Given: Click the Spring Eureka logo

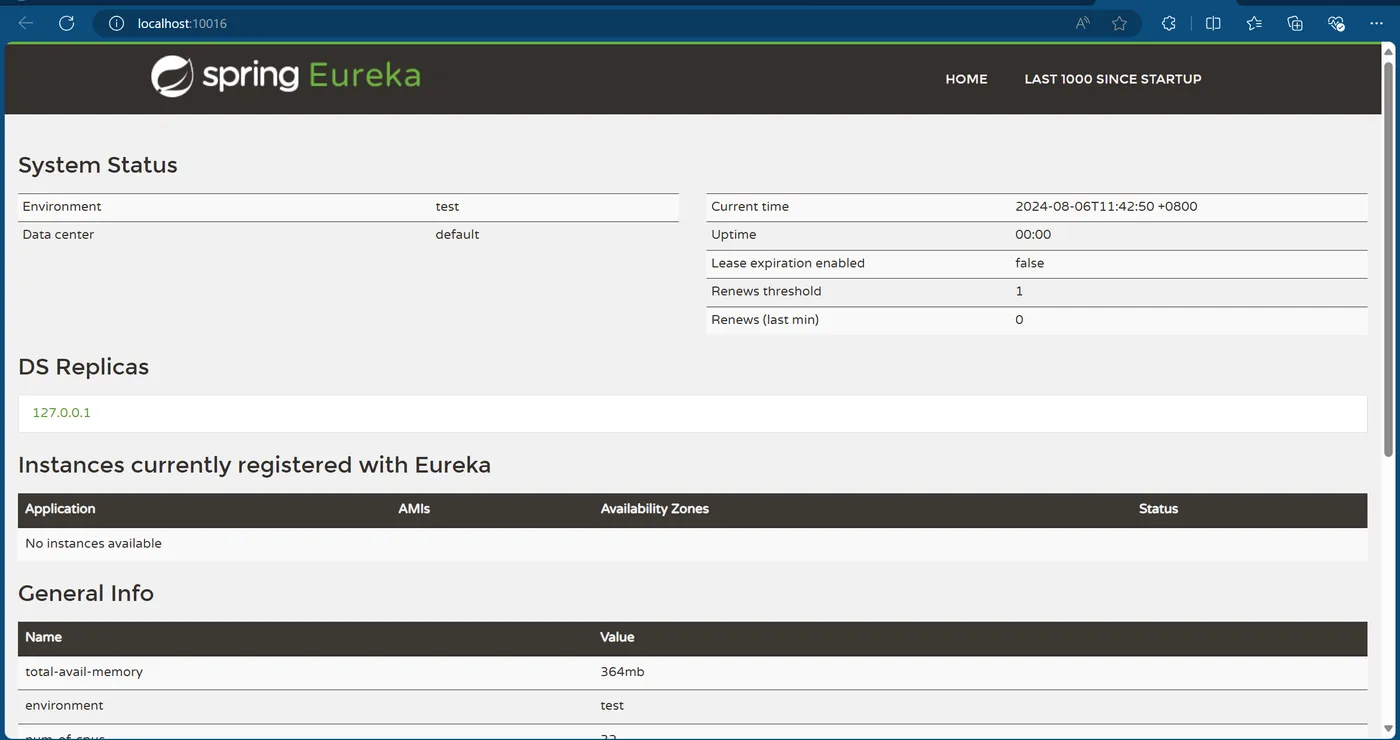Looking at the screenshot, I should coord(286,76).
